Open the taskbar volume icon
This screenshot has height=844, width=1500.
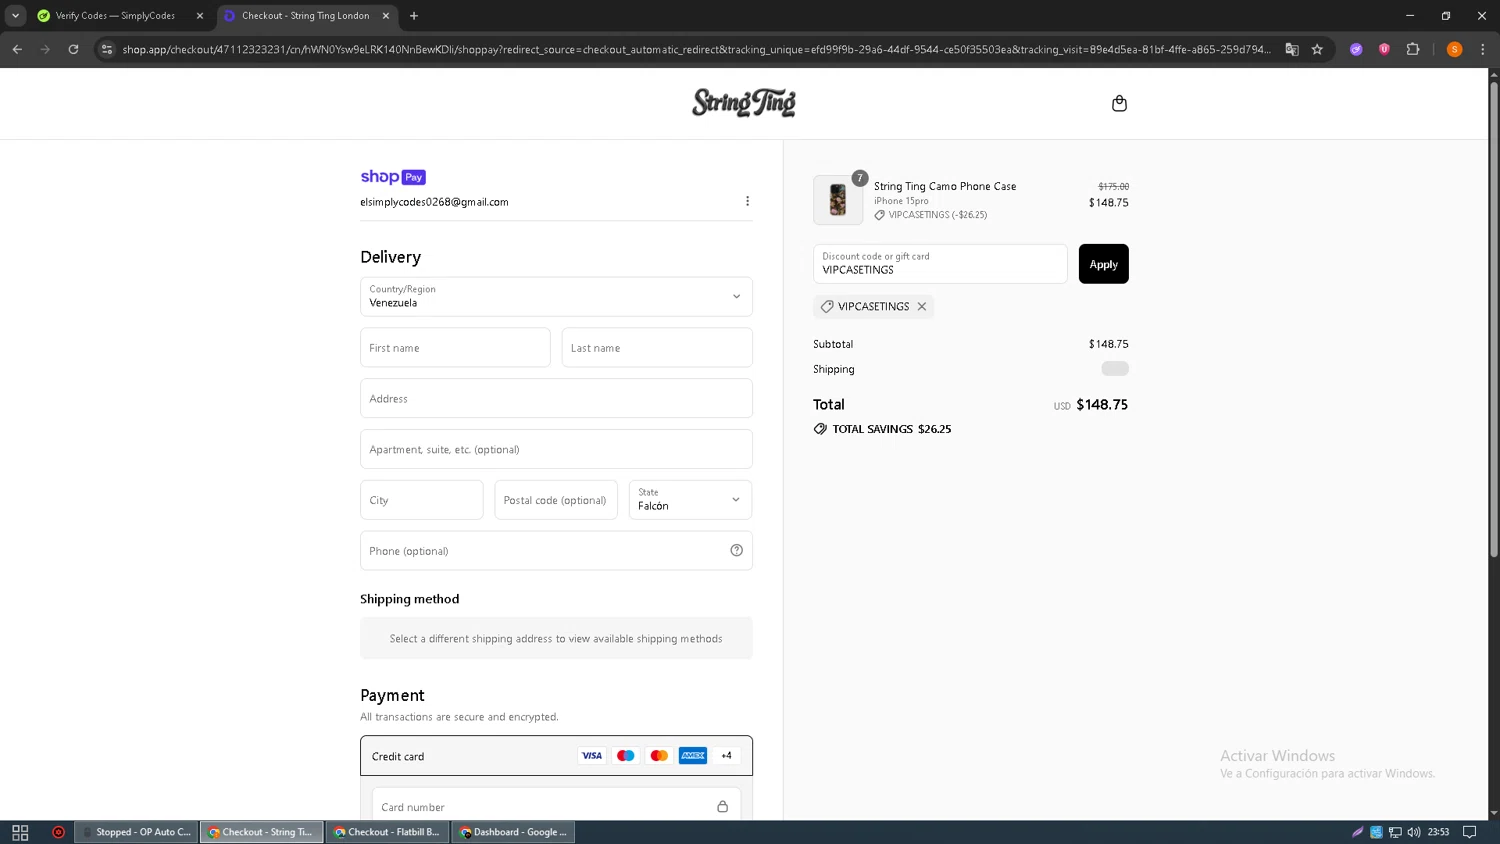[1413, 832]
